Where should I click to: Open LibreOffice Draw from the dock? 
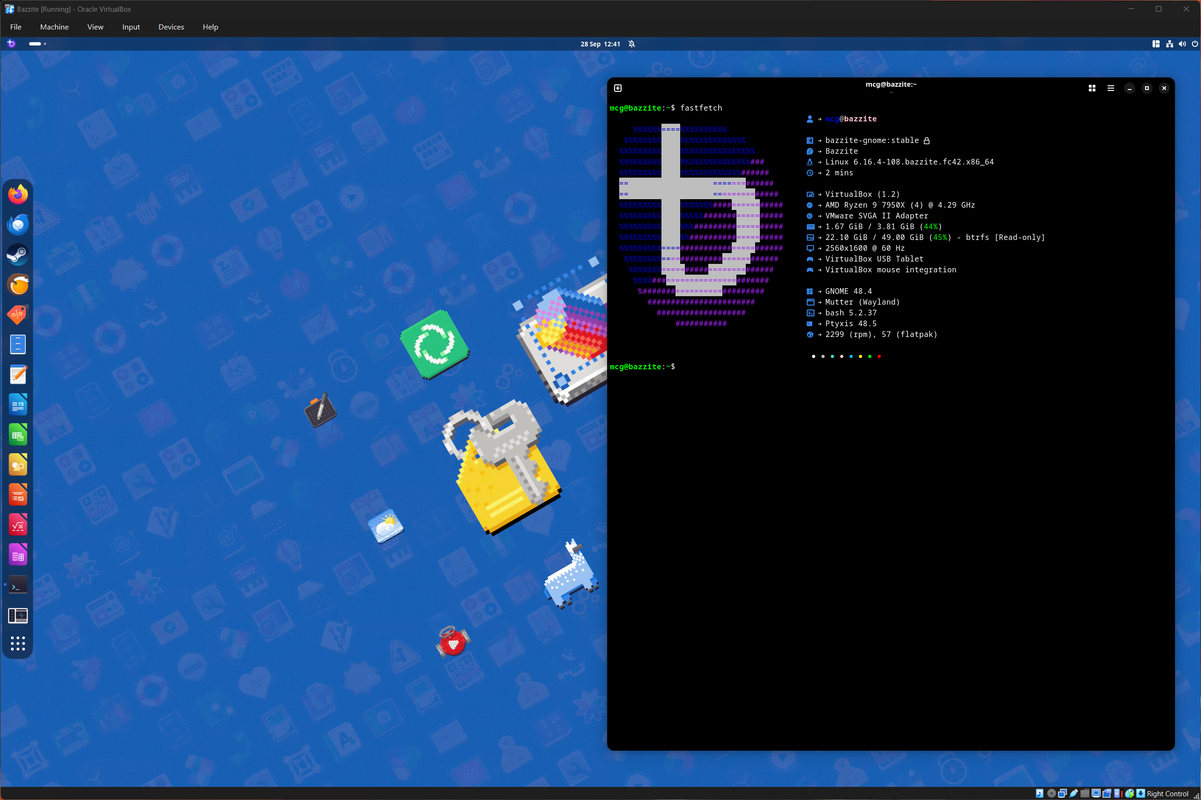click(x=18, y=465)
